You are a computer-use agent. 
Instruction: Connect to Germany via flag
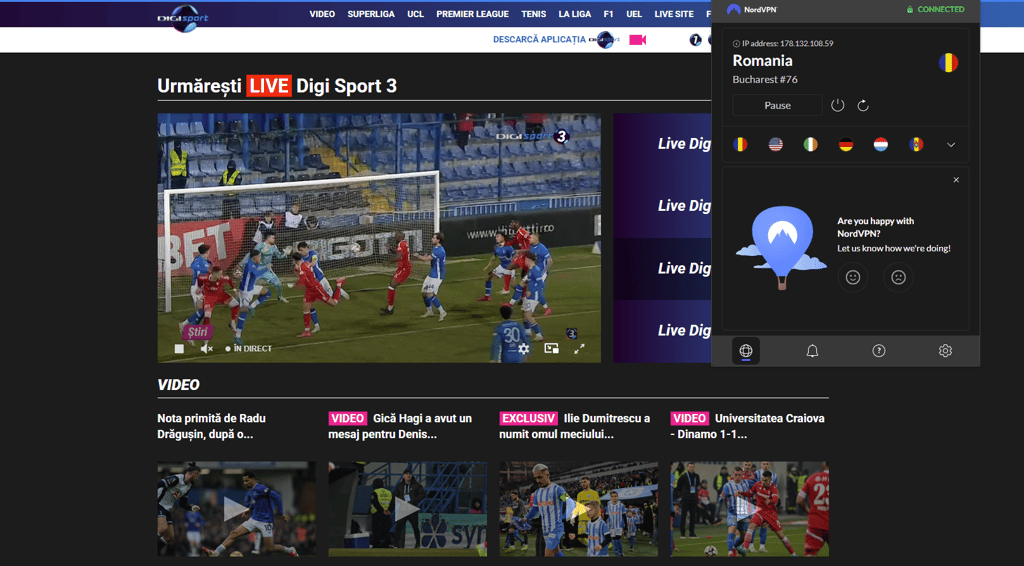pos(846,144)
